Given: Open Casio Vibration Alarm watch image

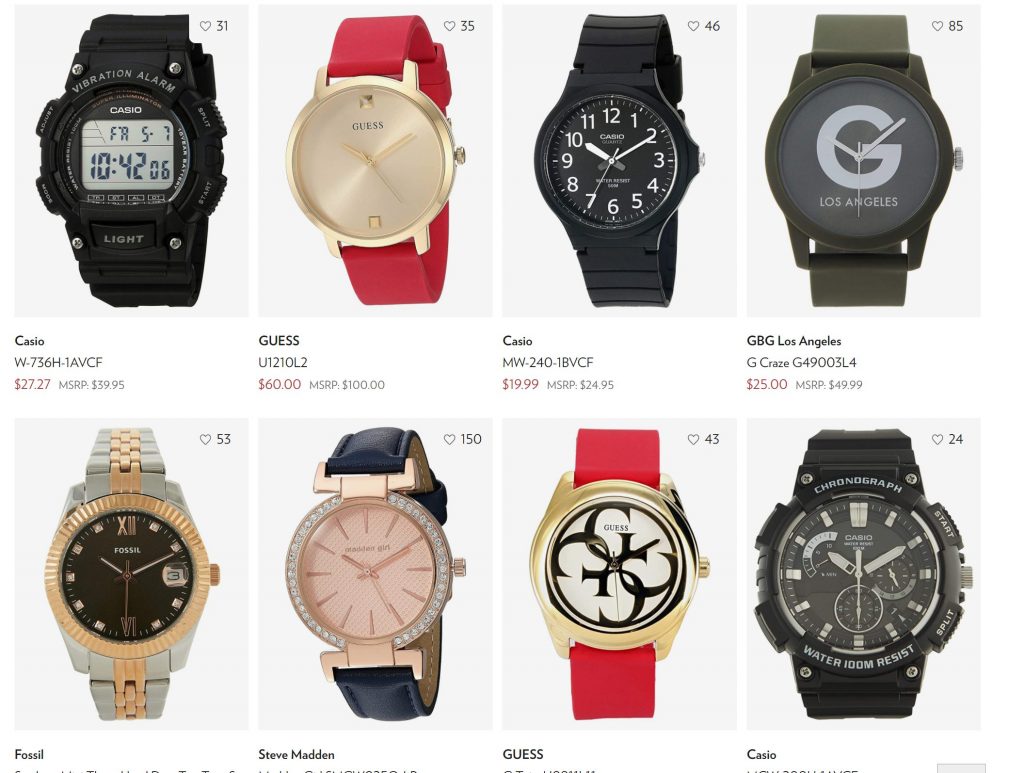Looking at the screenshot, I should pyautogui.click(x=131, y=161).
